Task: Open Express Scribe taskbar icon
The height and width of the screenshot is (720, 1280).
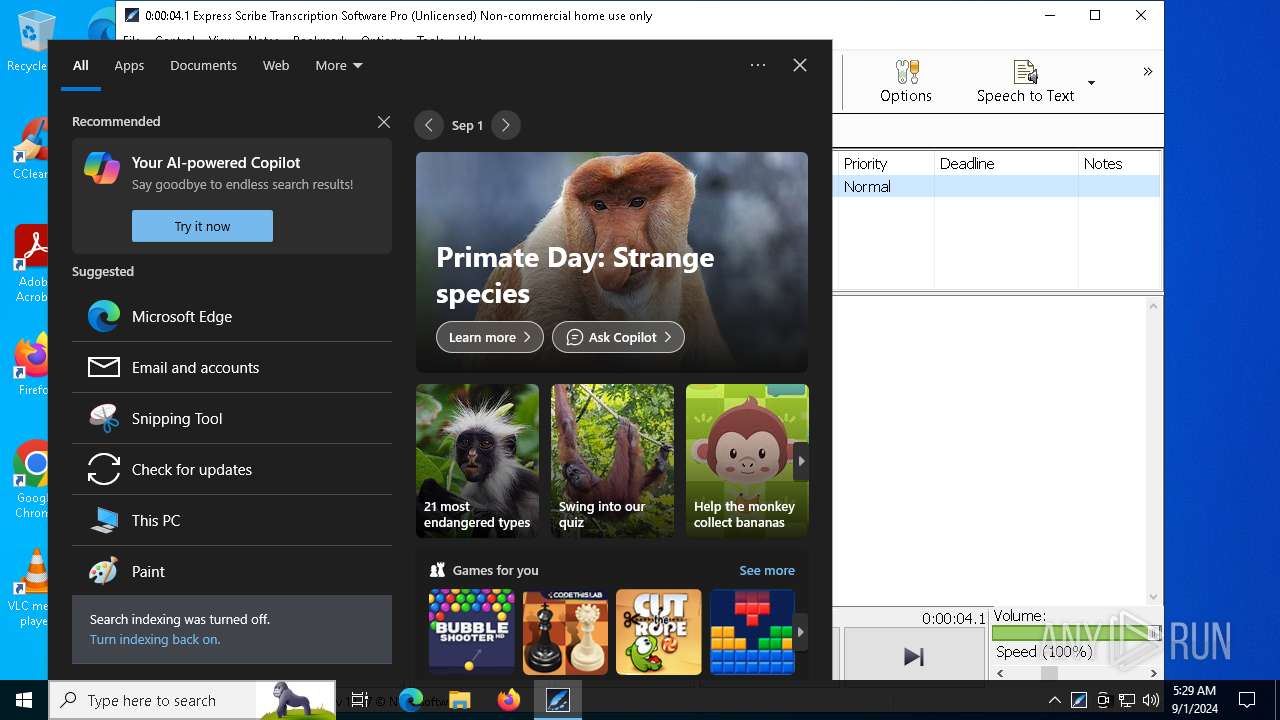Action: pos(557,700)
